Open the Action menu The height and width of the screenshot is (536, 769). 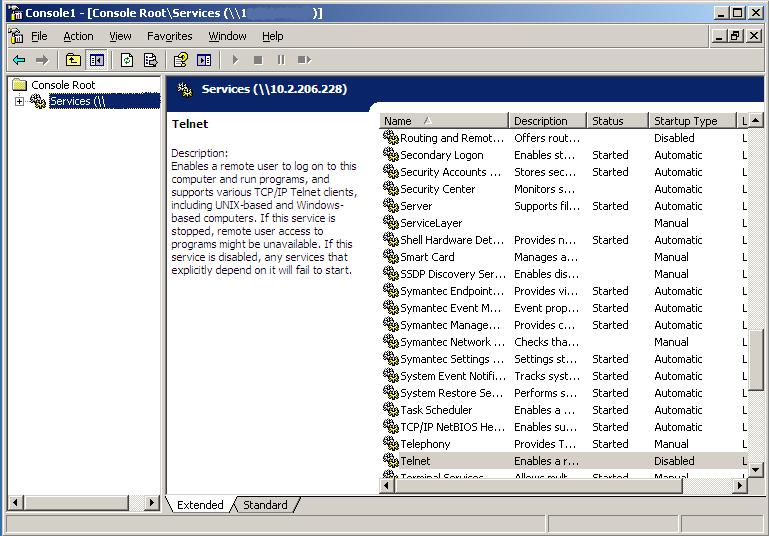tap(78, 36)
